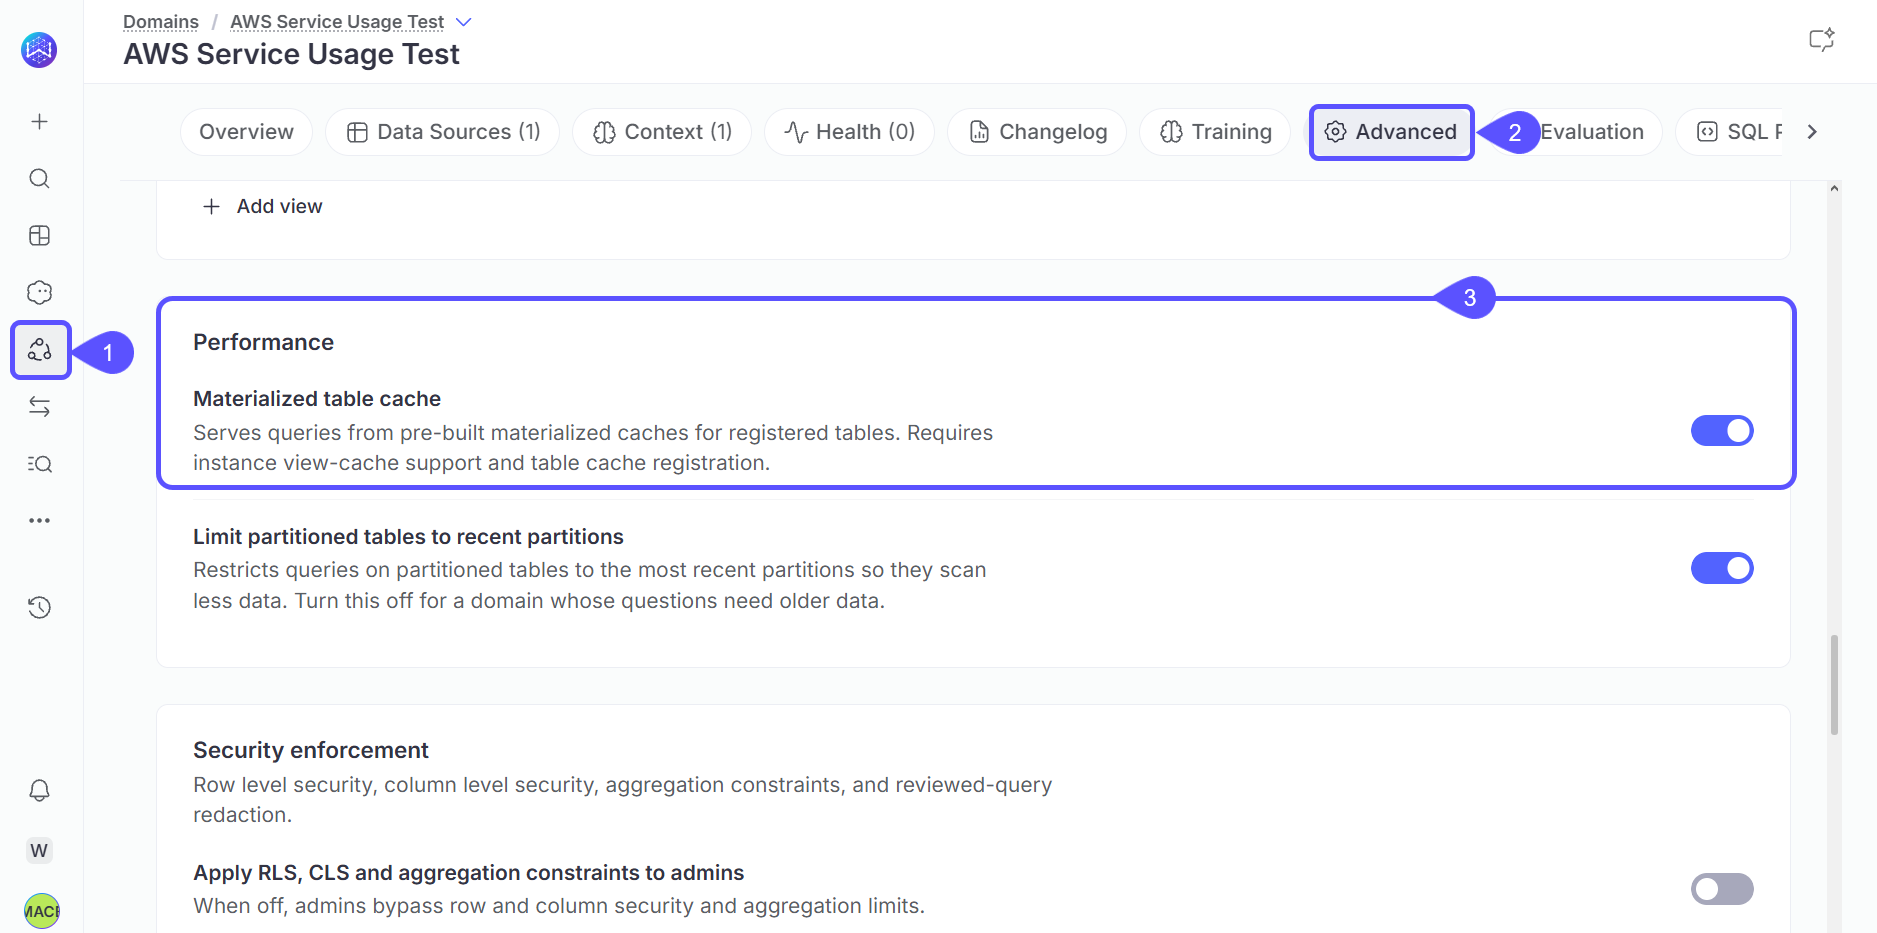Click the vertical scrollbar thumb
Viewport: 1877px width, 933px height.
click(x=1834, y=685)
